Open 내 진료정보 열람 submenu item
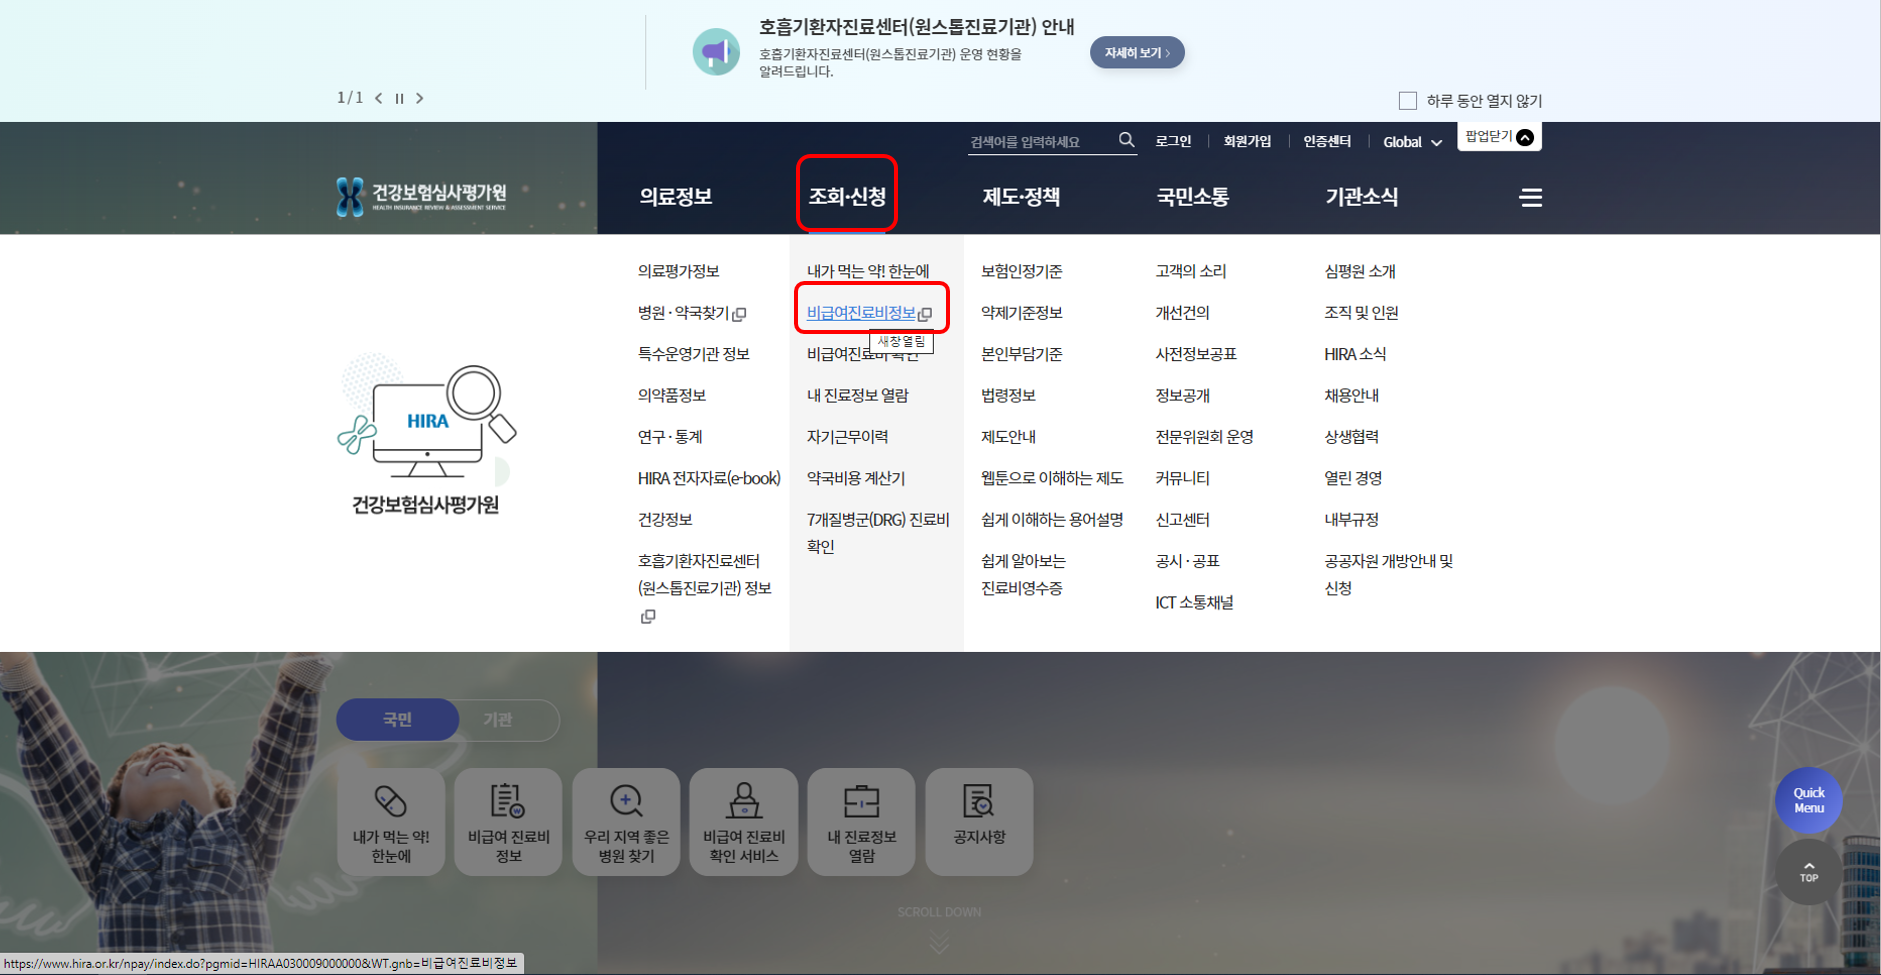The image size is (1881, 975). [x=858, y=395]
